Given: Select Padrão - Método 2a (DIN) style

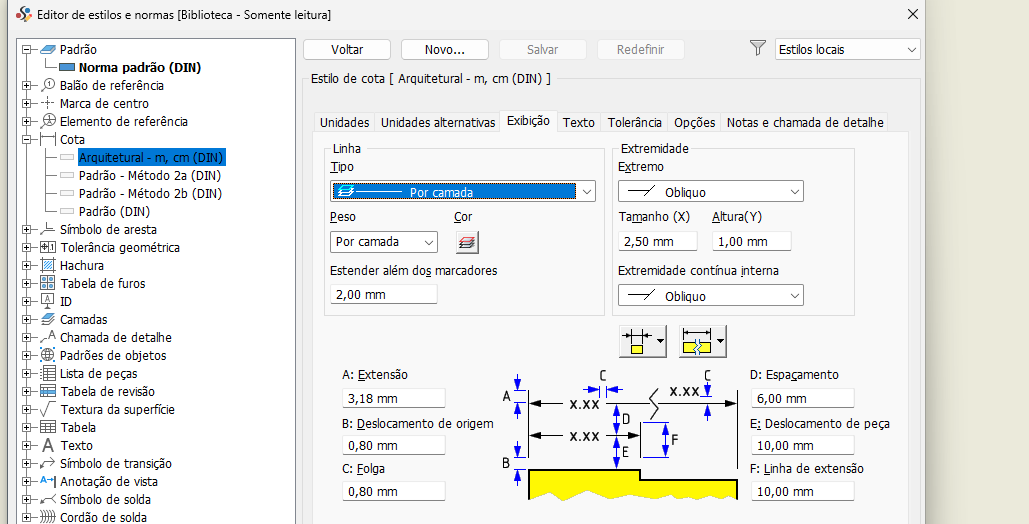Looking at the screenshot, I should pos(150,175).
